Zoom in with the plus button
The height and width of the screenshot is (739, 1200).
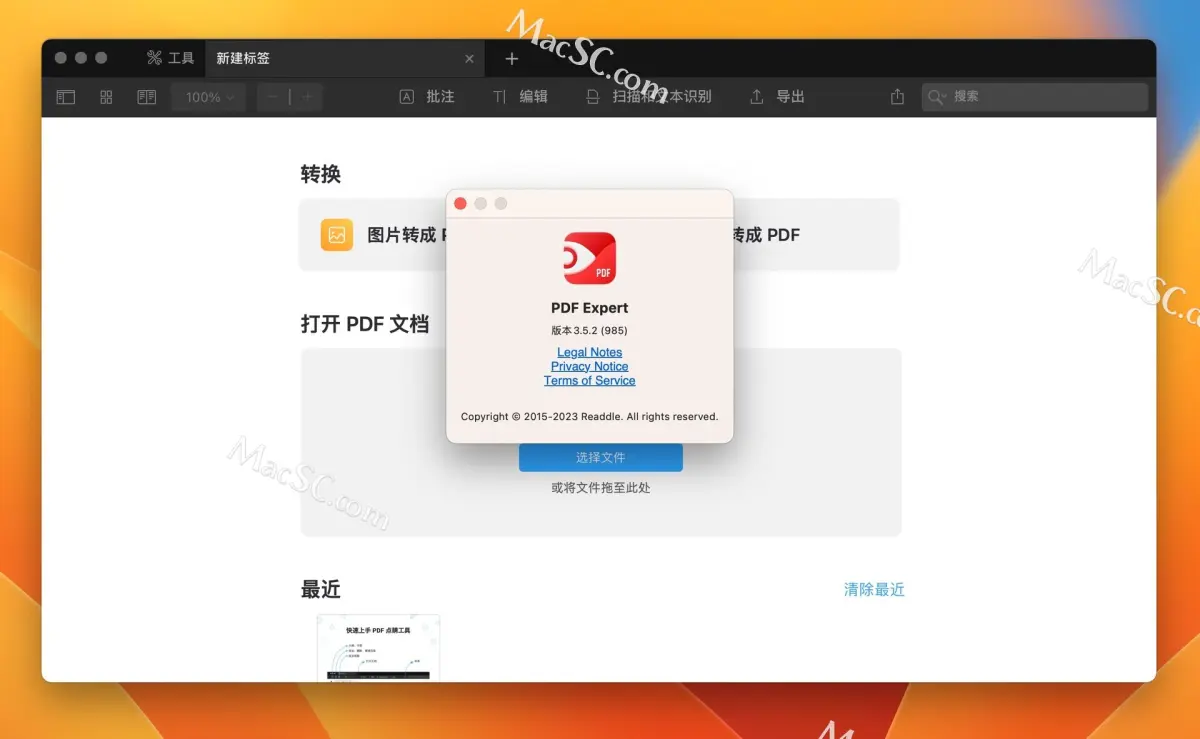point(307,97)
